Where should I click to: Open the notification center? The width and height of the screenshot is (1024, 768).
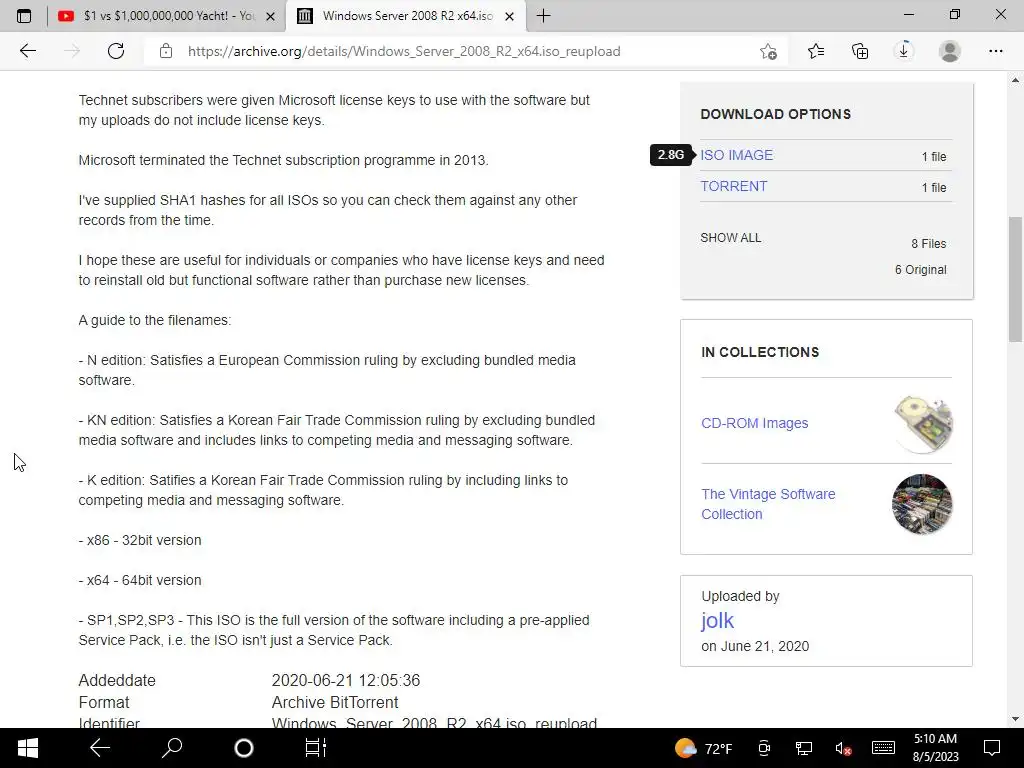(x=992, y=748)
